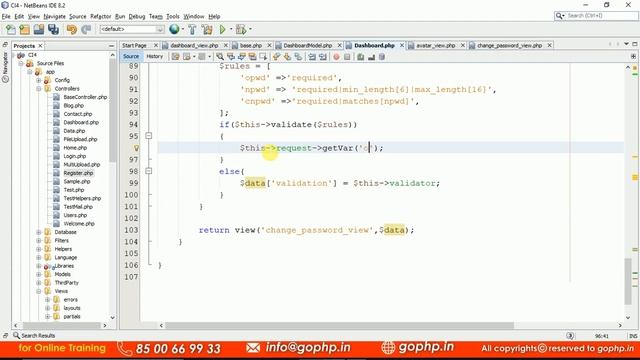Viewport: 640px width, 360px height.
Task: Click the maximize editor window icon beside tabs
Action: point(635,44)
